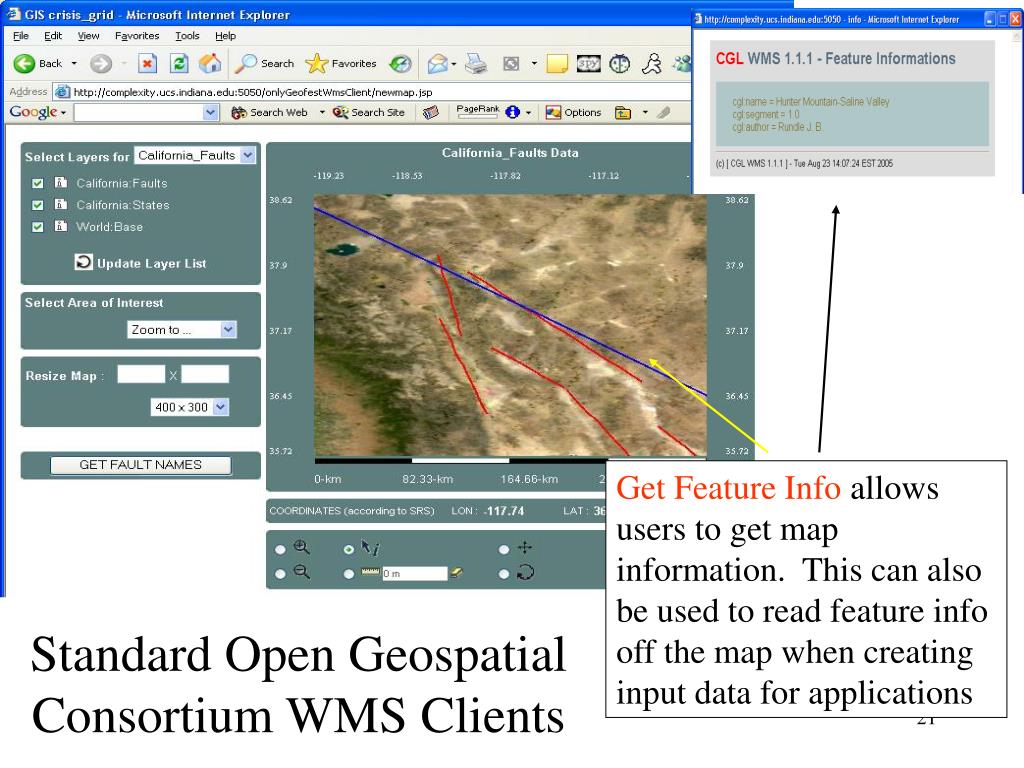Click the Google toolbar Options button
This screenshot has width=1024, height=768.
point(573,112)
